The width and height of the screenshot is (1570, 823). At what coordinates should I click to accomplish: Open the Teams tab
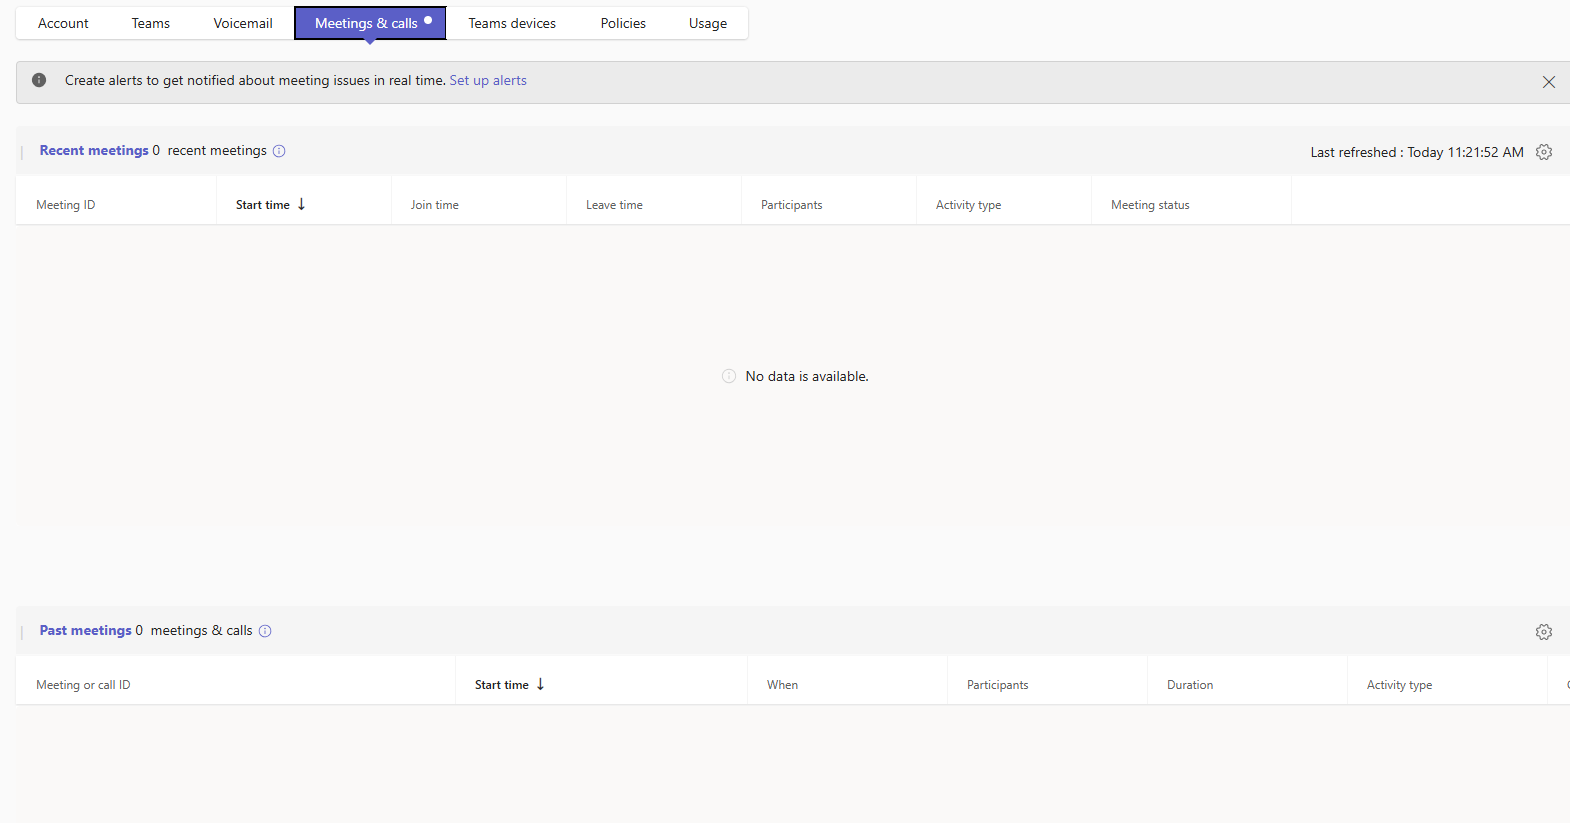151,23
